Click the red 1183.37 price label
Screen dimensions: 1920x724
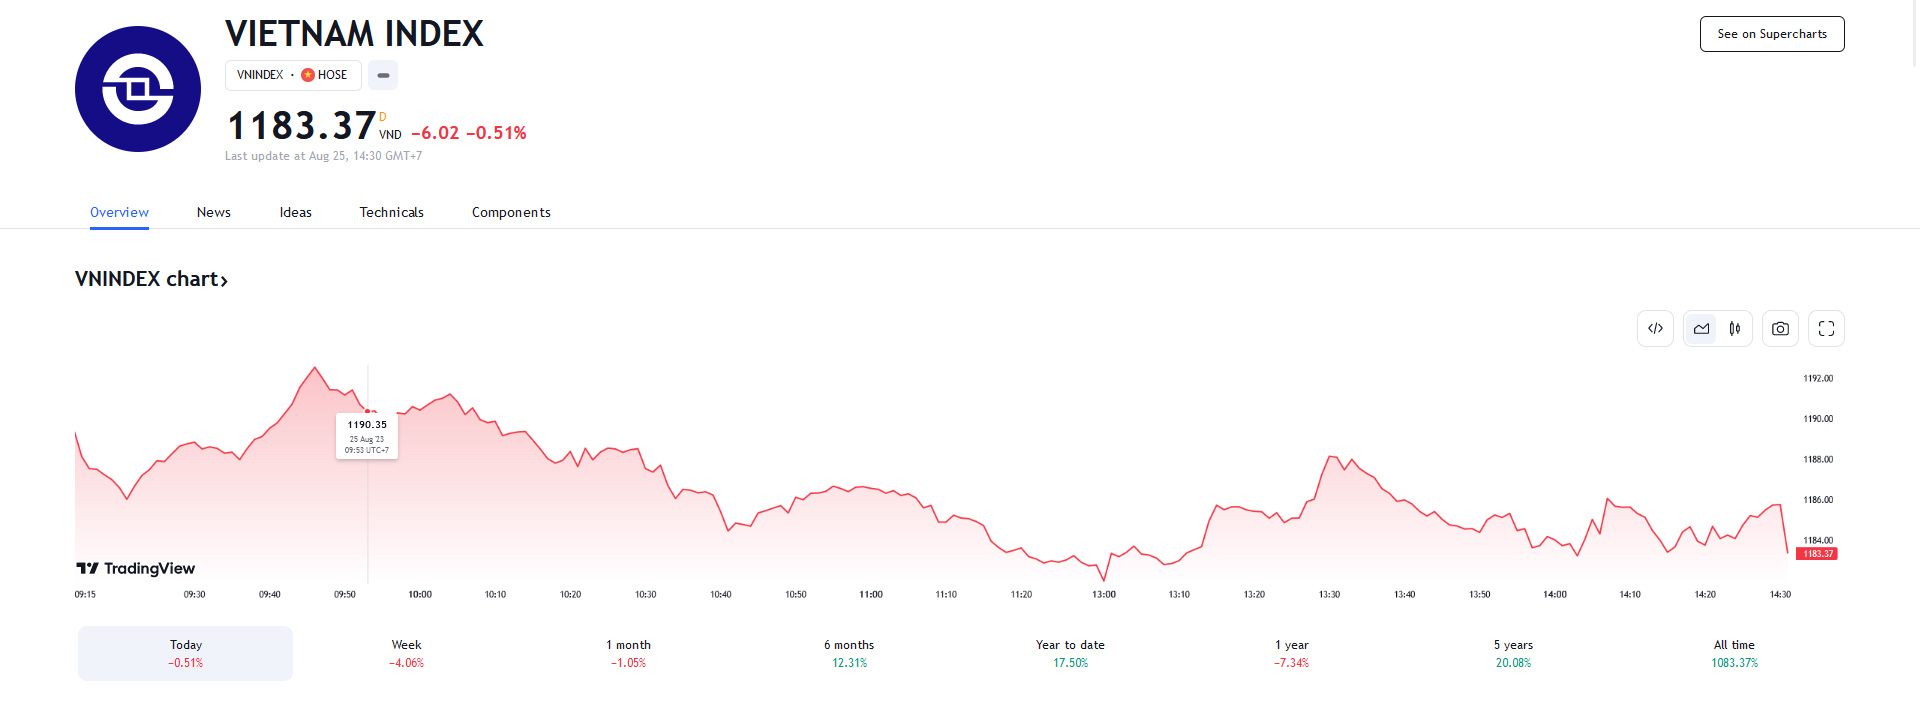1817,554
